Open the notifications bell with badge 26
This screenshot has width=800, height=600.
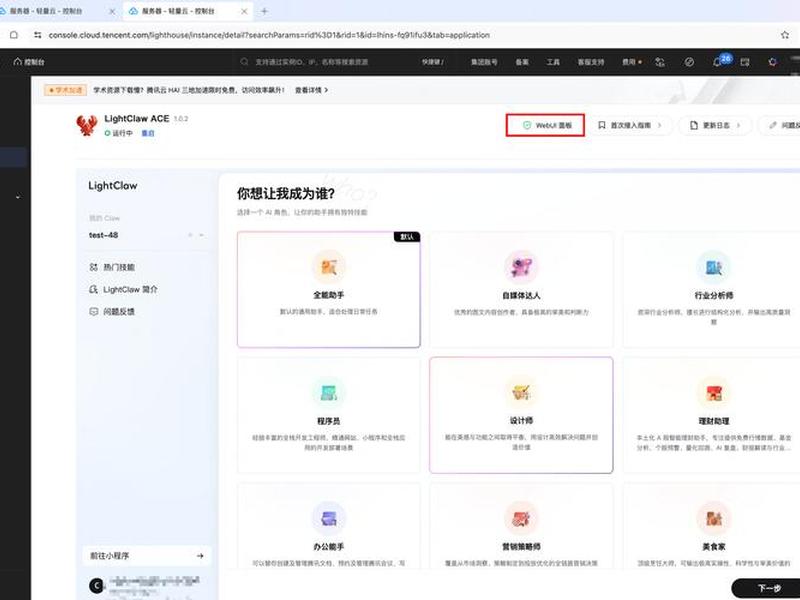[x=718, y=62]
